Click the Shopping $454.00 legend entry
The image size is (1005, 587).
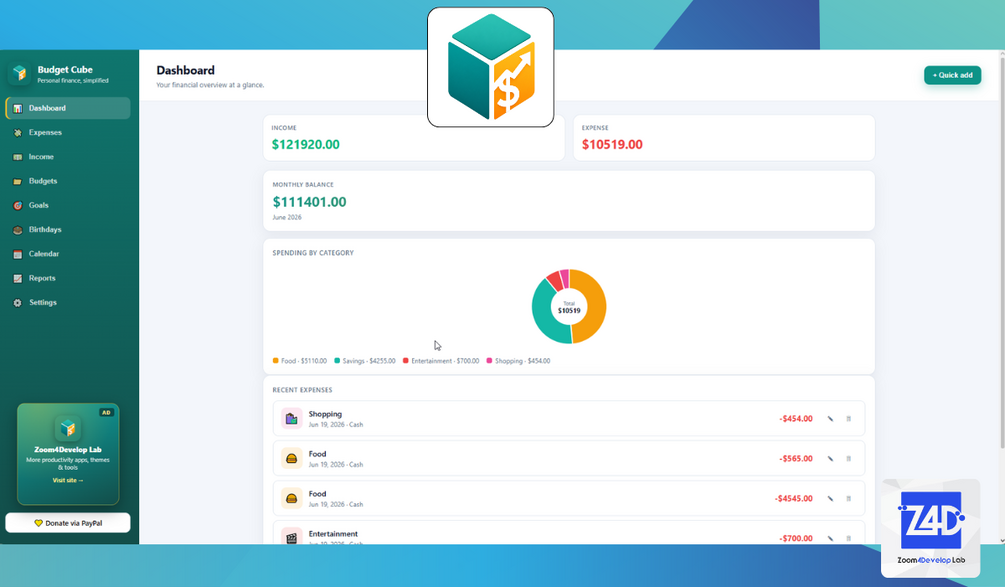pyautogui.click(x=519, y=361)
